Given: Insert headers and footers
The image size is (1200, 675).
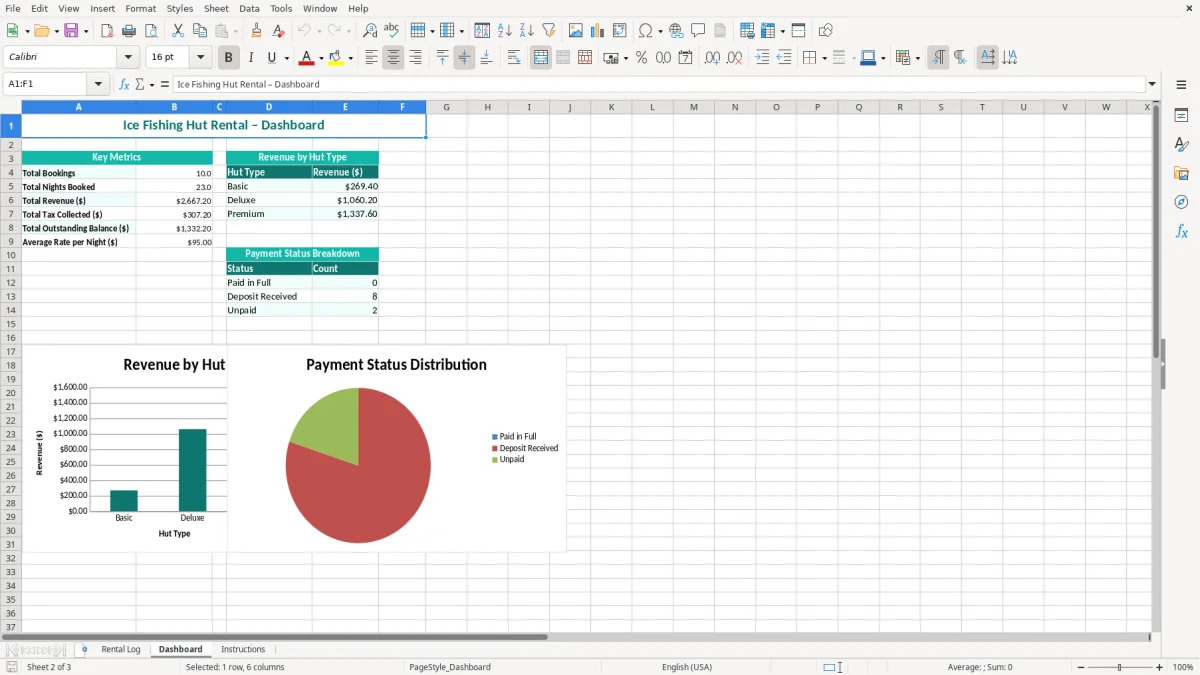Looking at the screenshot, I should tap(720, 31).
